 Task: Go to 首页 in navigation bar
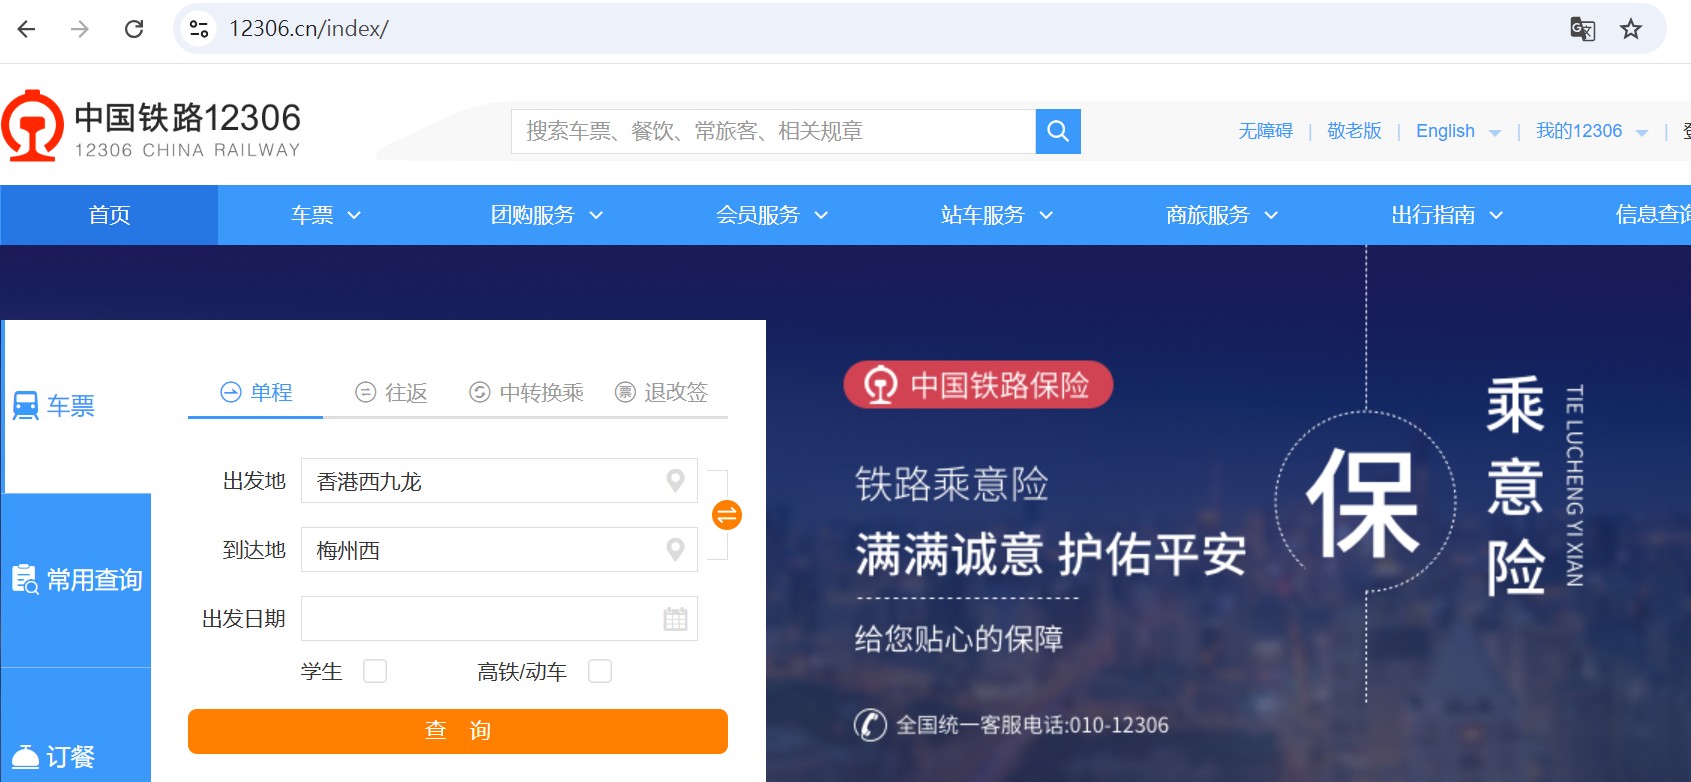pos(109,215)
